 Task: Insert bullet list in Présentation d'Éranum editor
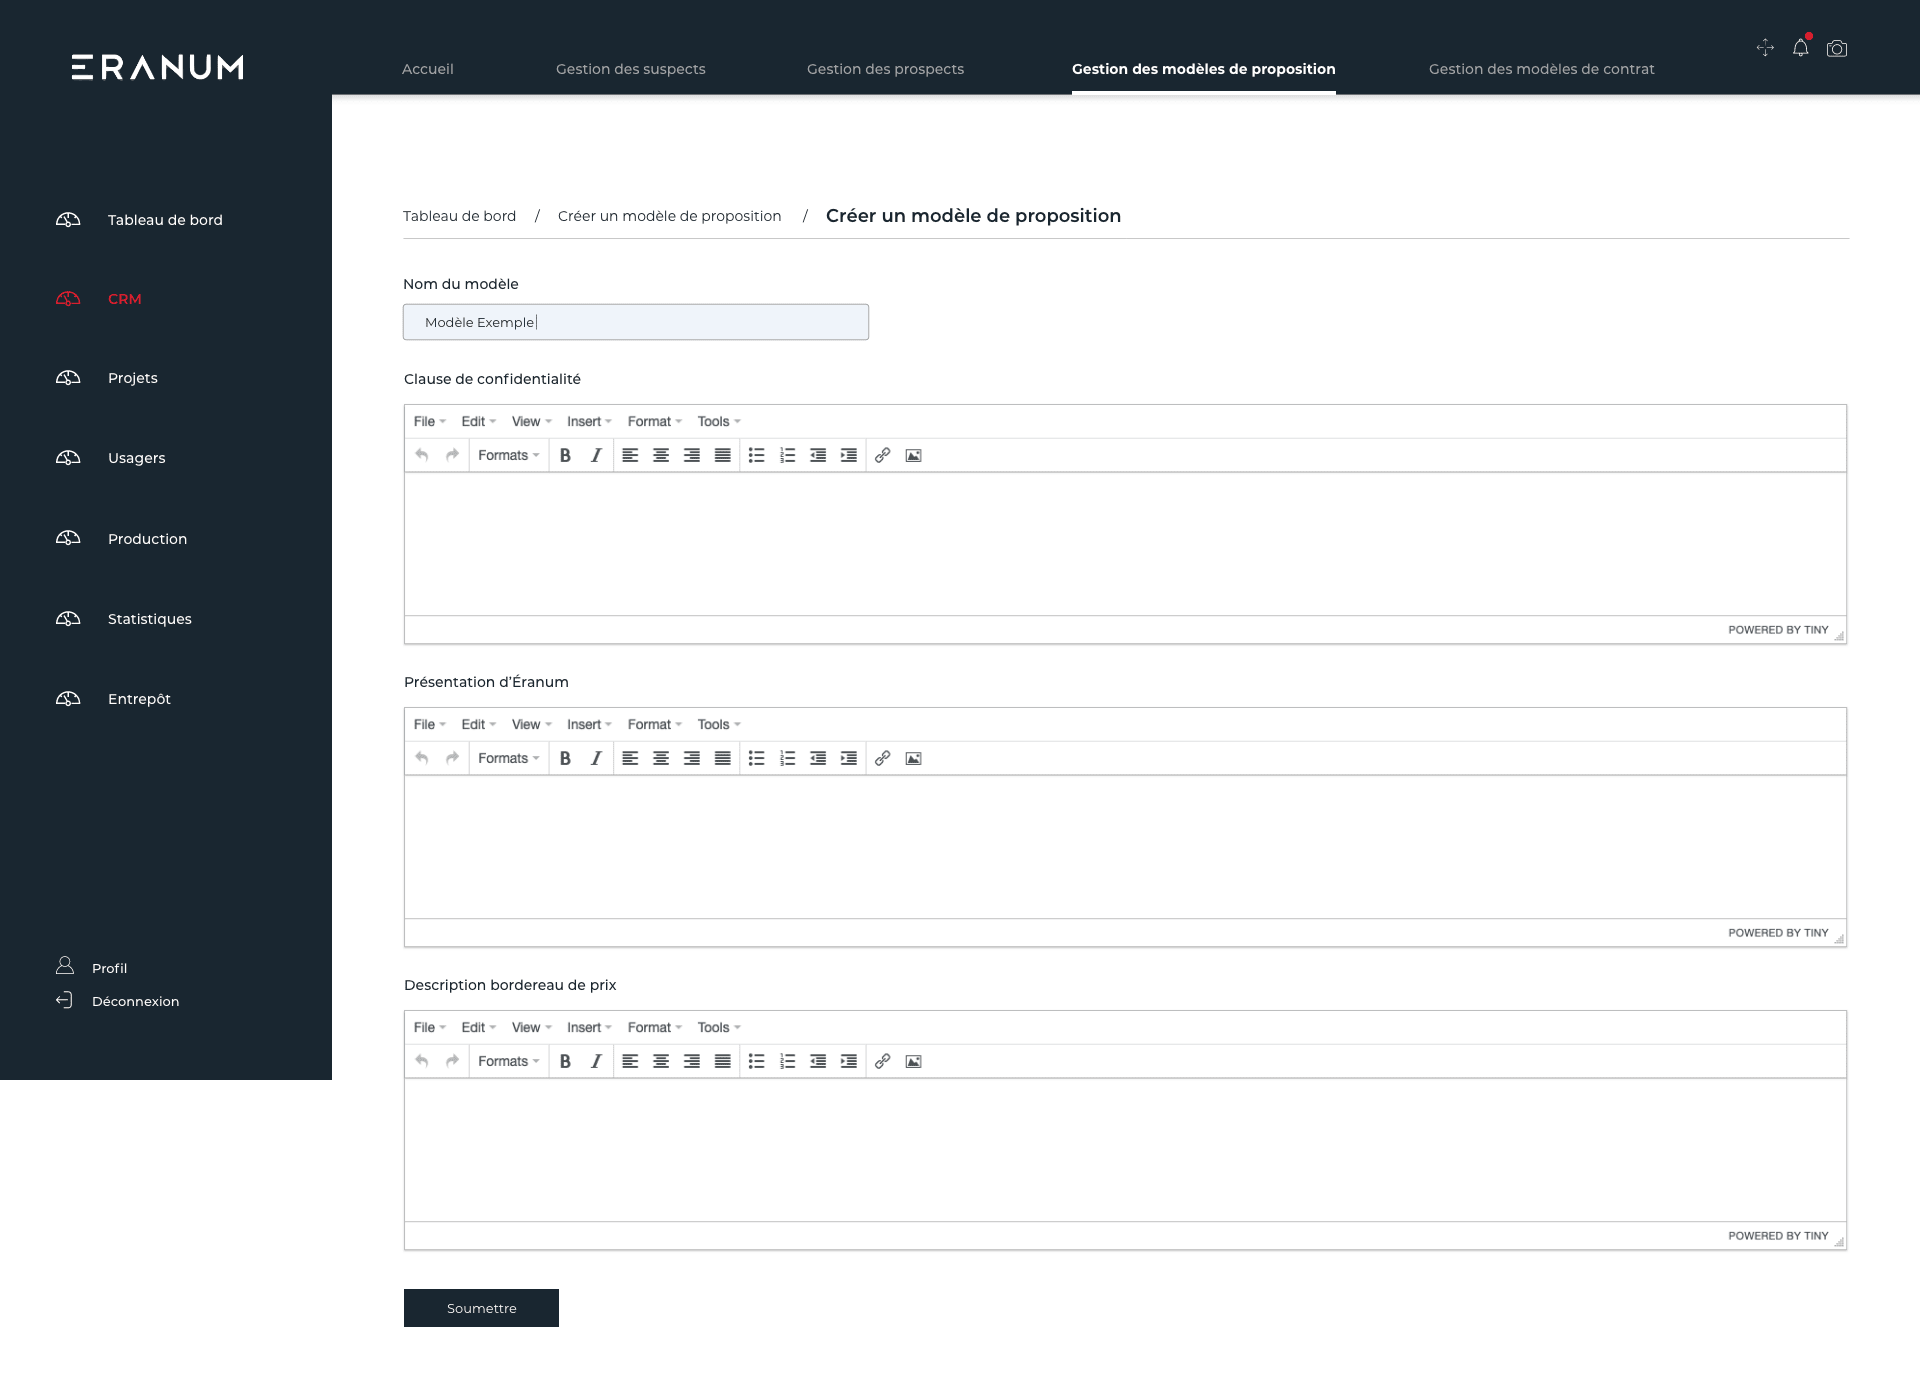757,758
